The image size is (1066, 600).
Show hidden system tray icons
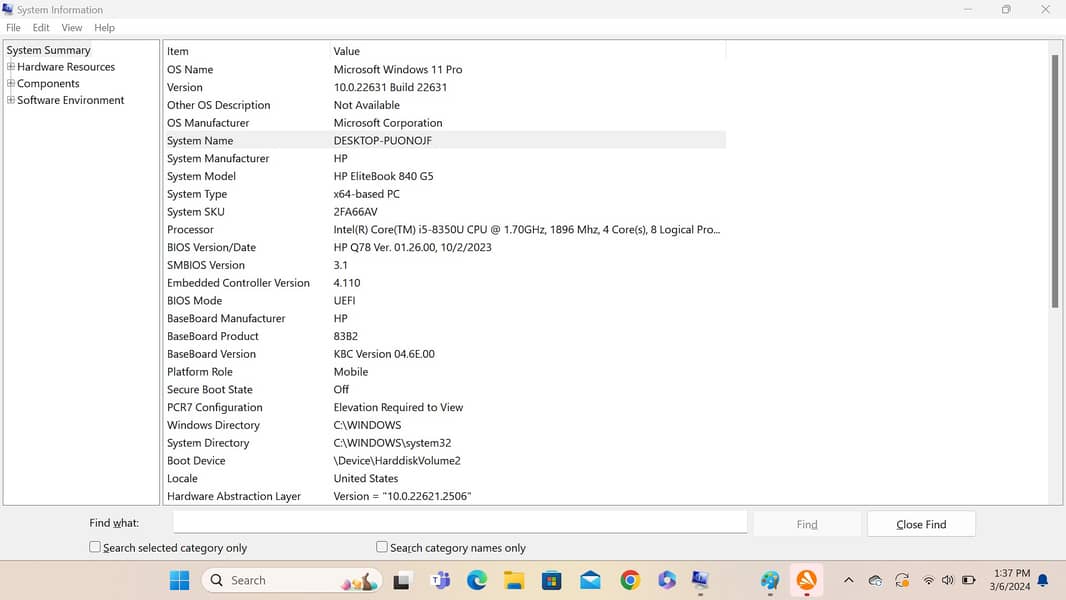(848, 580)
